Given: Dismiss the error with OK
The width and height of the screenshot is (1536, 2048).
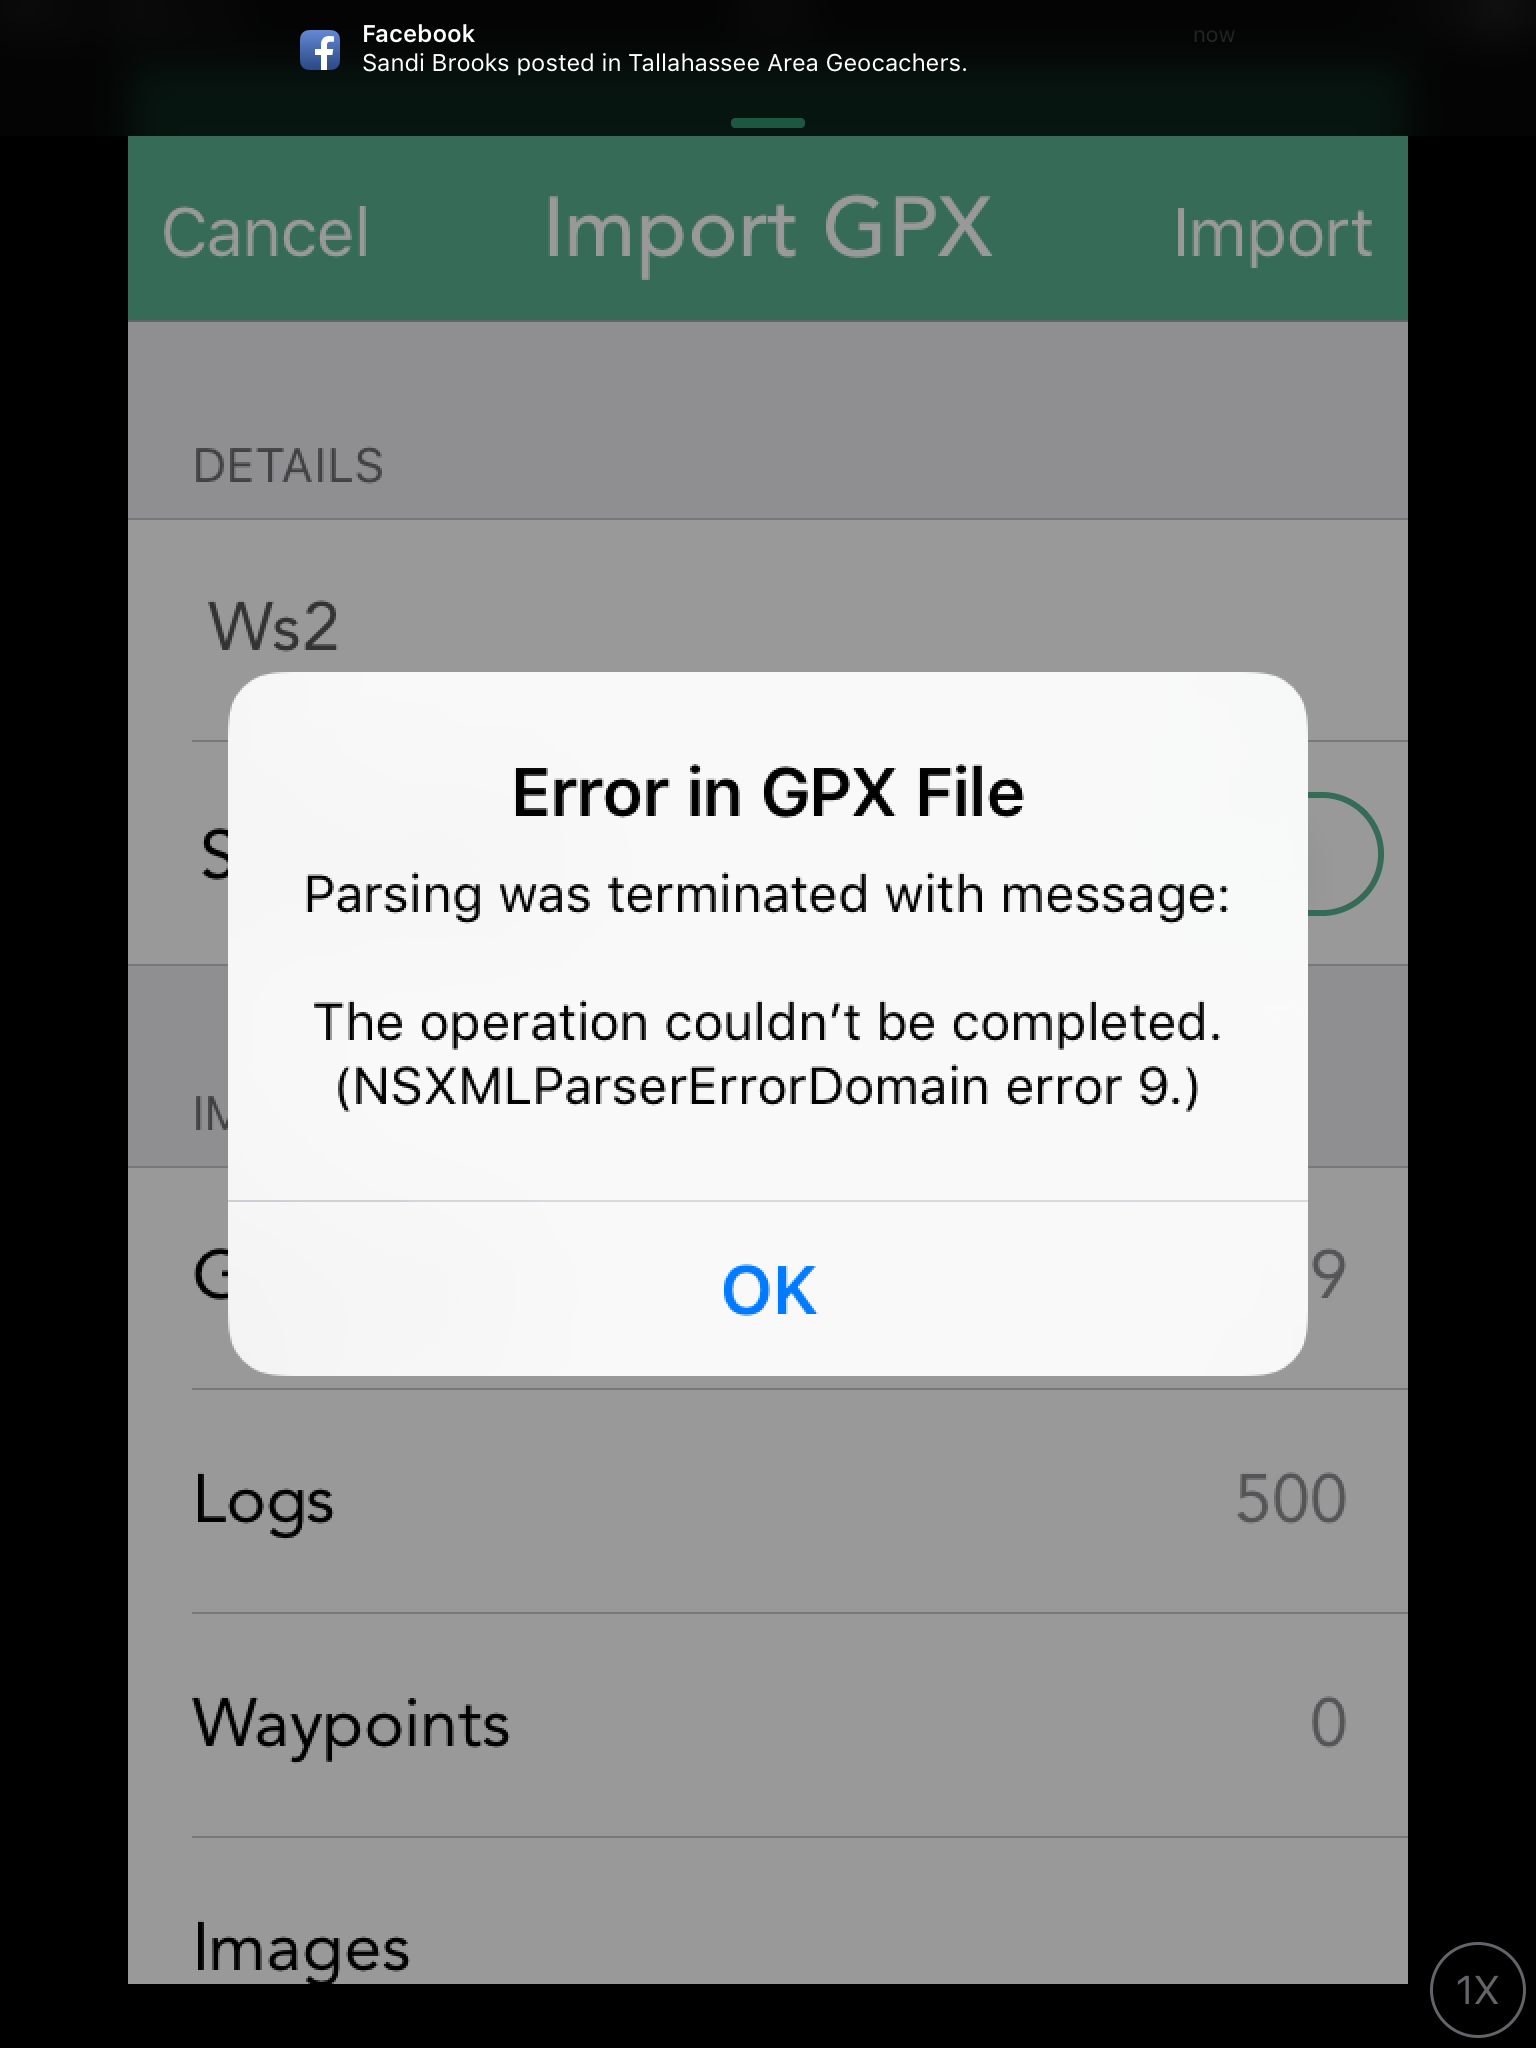Looking at the screenshot, I should (x=768, y=1289).
